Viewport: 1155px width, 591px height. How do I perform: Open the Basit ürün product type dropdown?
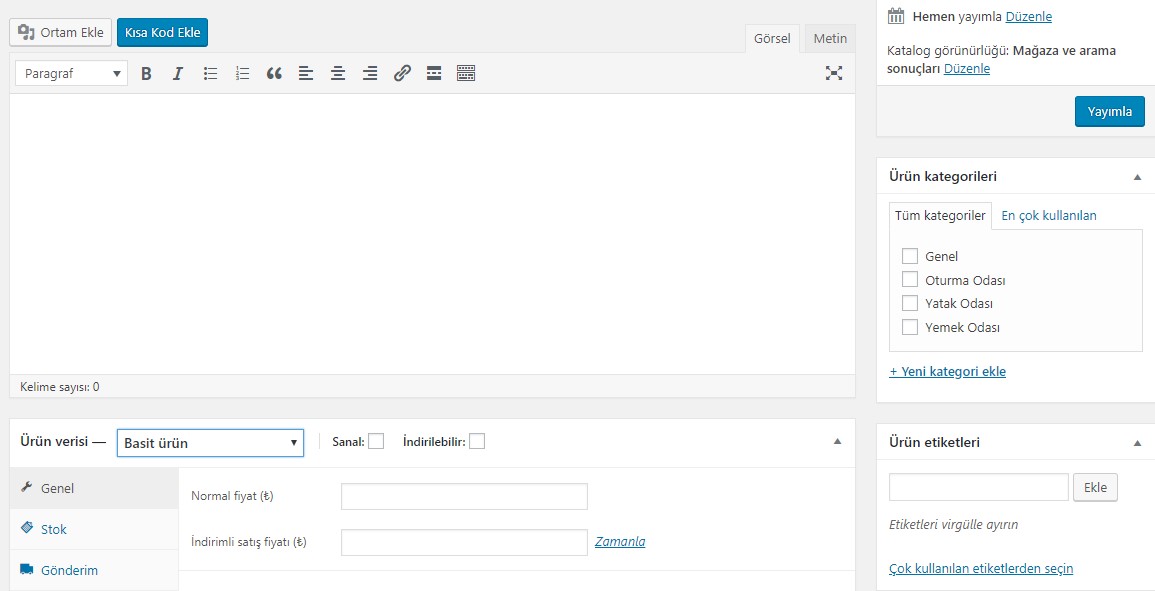pos(210,443)
